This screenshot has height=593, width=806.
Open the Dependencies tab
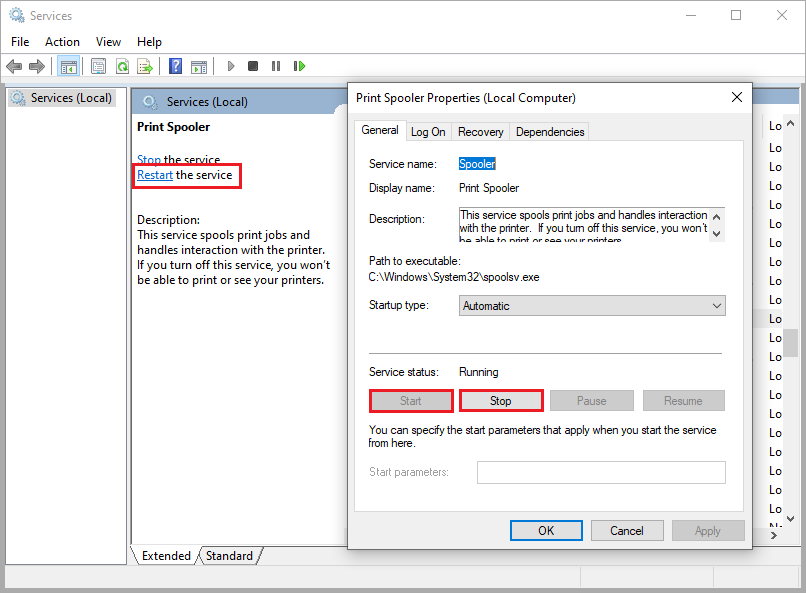pyautogui.click(x=550, y=132)
